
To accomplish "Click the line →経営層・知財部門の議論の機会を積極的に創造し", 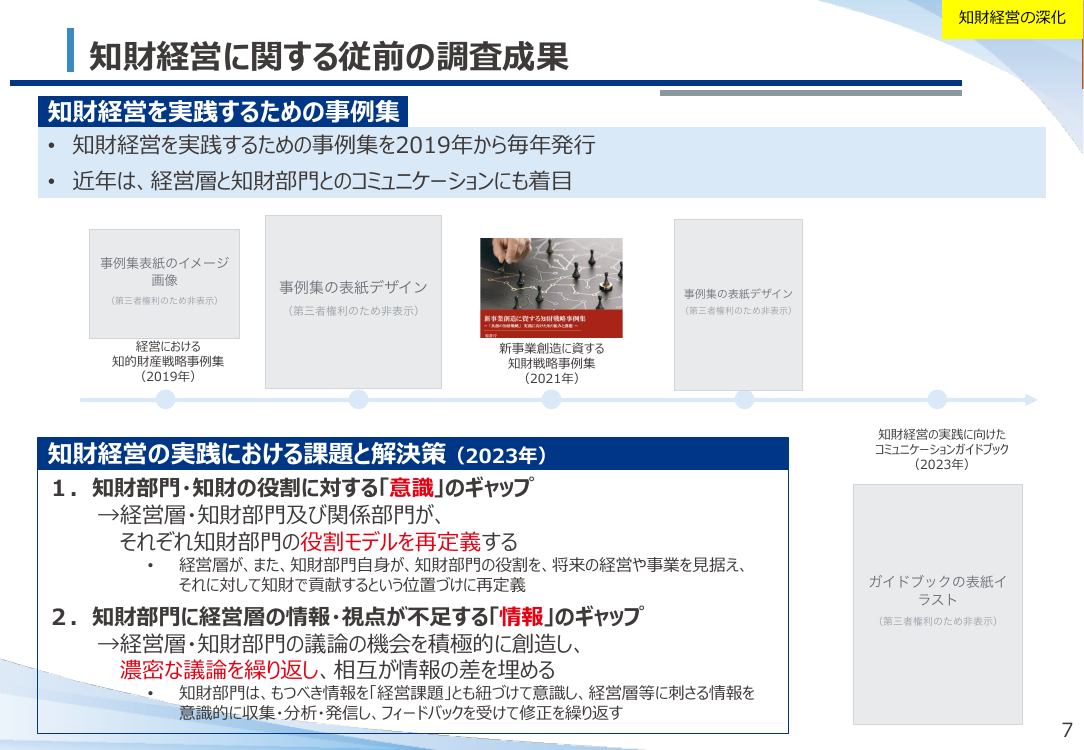I will tap(339, 644).
